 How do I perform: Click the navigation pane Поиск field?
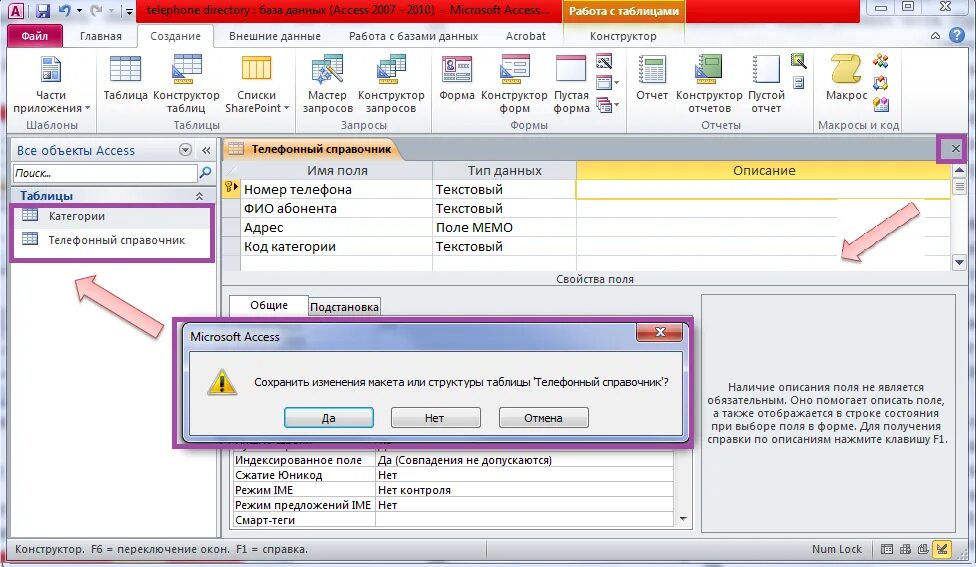(105, 173)
